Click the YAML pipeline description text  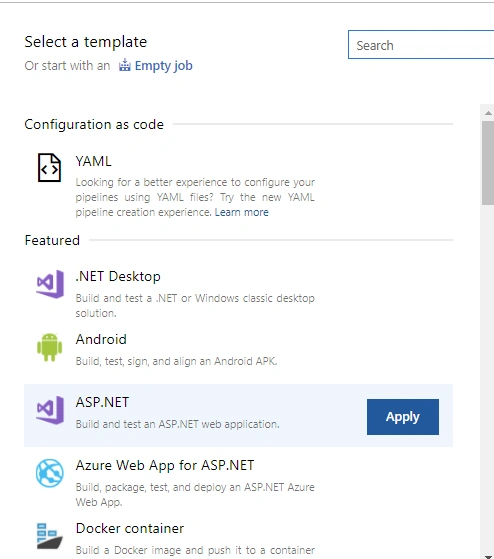[x=195, y=197]
